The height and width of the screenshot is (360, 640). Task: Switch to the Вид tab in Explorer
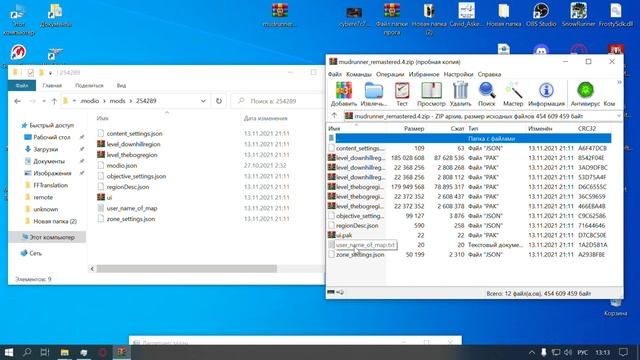coord(121,85)
